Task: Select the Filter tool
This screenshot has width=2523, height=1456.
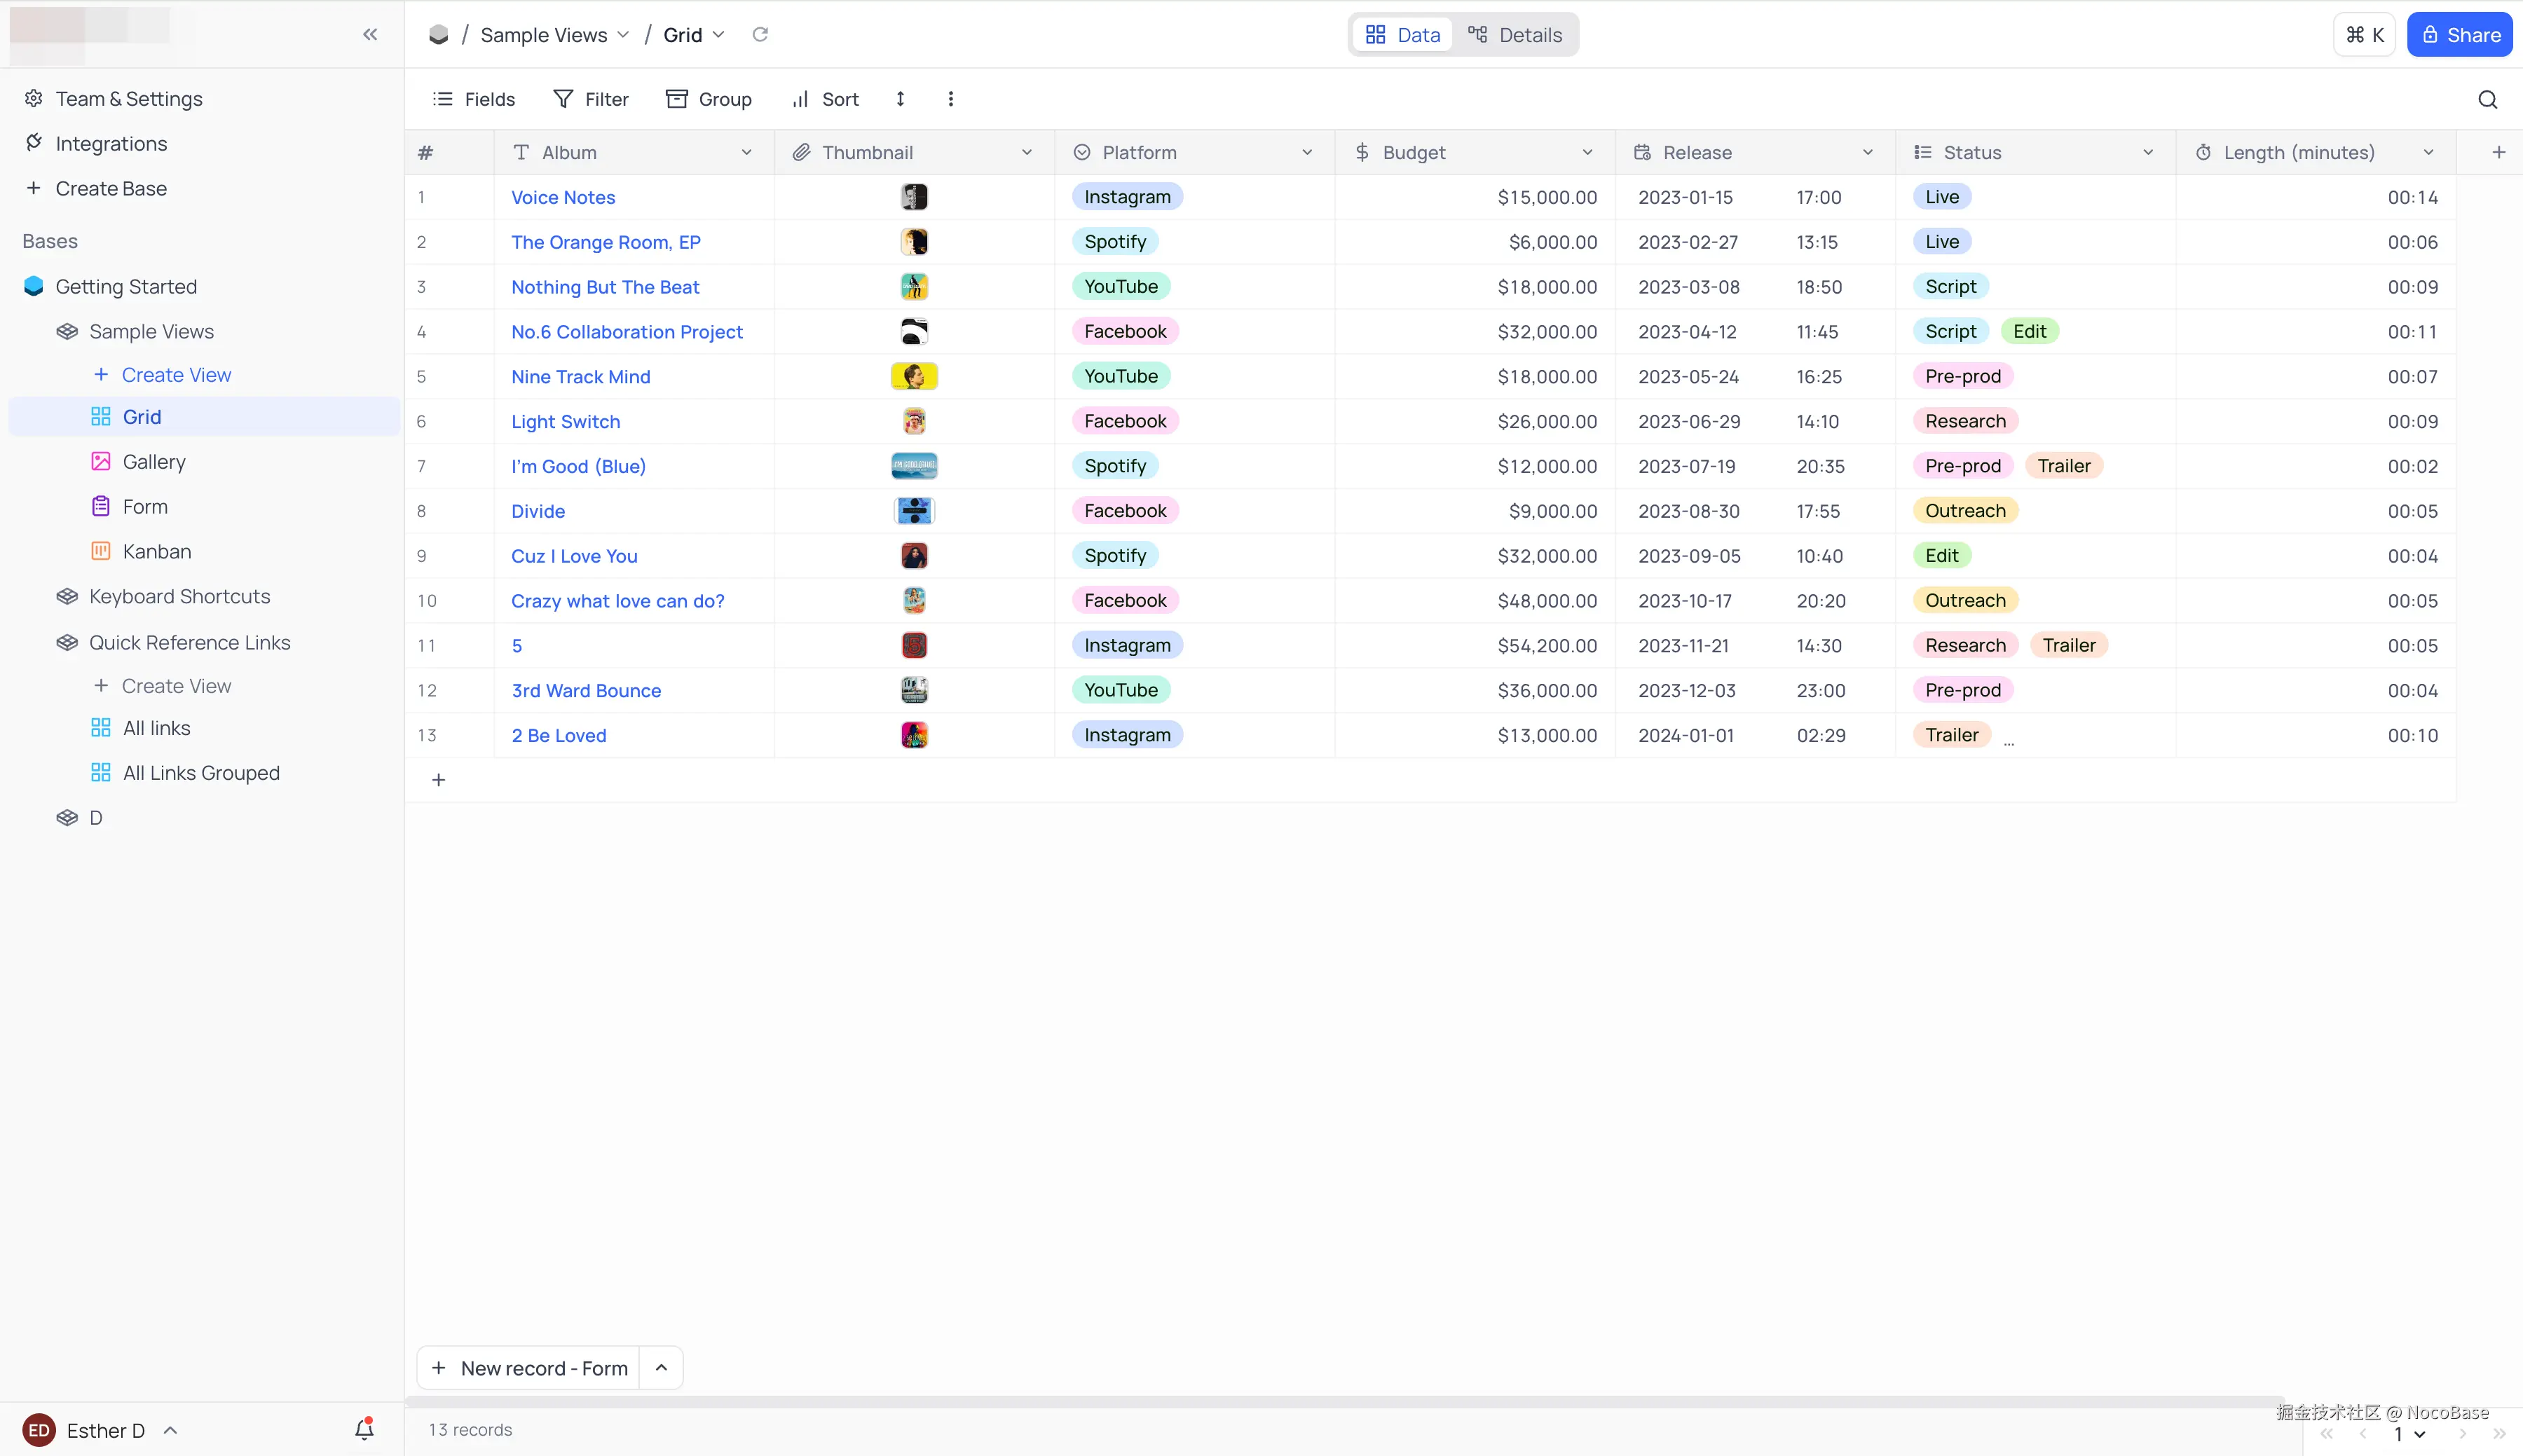Action: coord(591,99)
